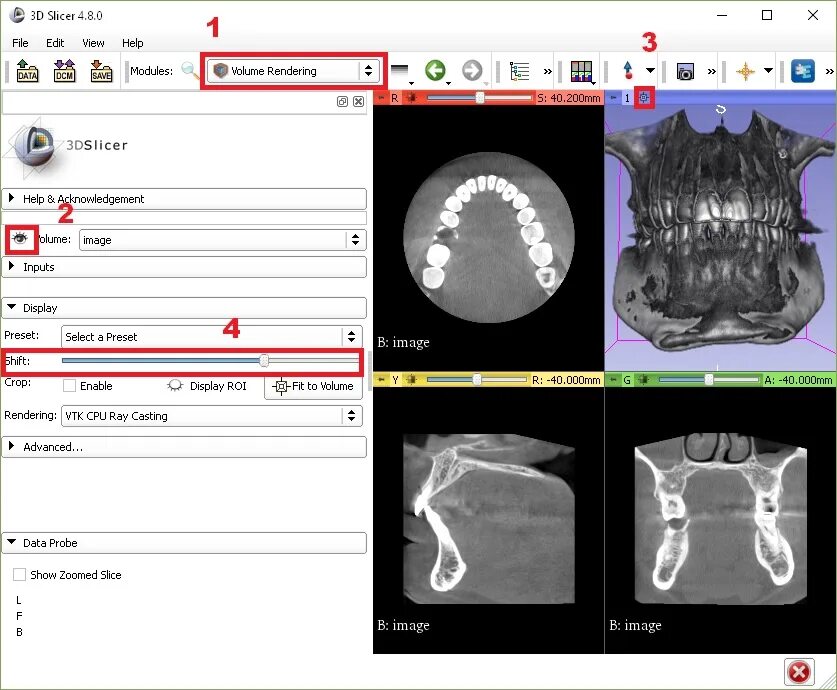The height and width of the screenshot is (690, 837).
Task: Click the coronal slice image
Action: tap(720, 519)
